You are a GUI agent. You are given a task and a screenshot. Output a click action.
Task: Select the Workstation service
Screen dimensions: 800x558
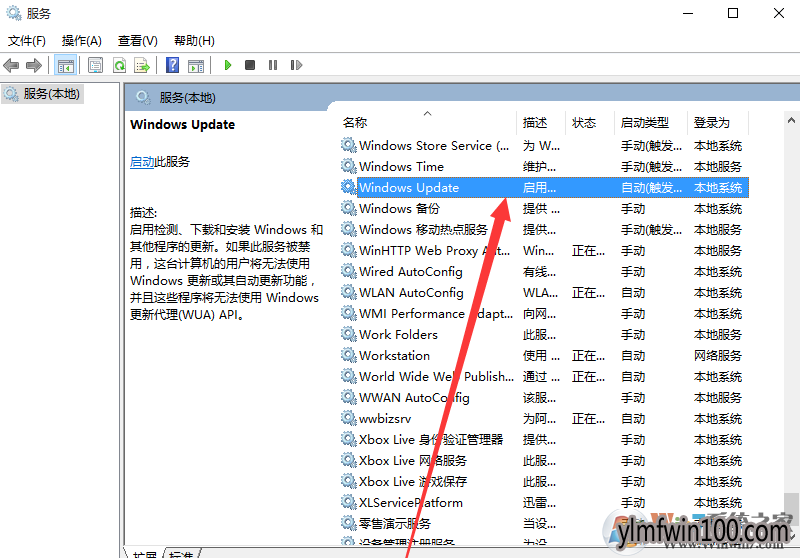click(x=544, y=356)
